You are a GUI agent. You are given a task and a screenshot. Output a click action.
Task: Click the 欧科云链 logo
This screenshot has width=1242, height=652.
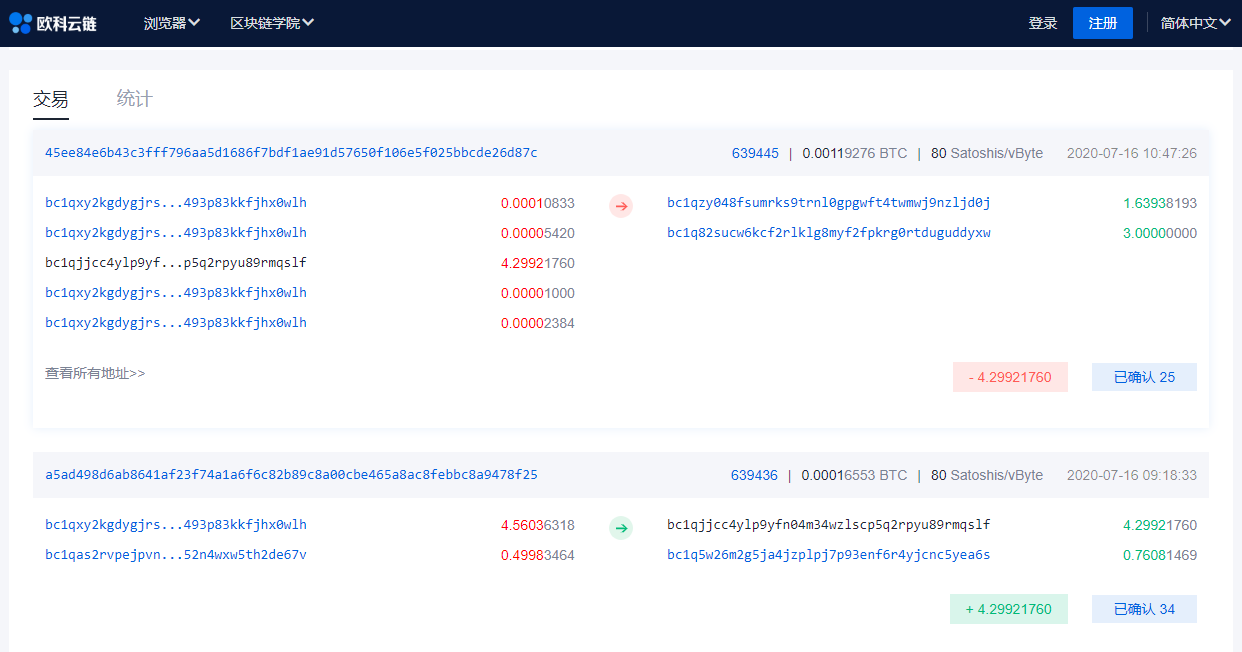53,23
